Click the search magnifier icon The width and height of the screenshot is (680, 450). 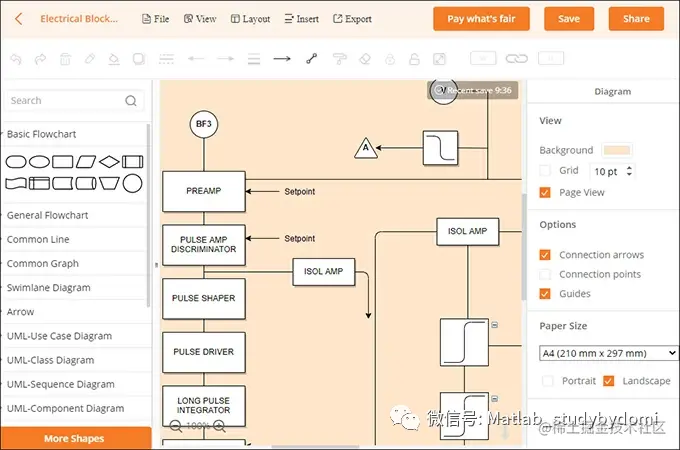click(x=131, y=101)
